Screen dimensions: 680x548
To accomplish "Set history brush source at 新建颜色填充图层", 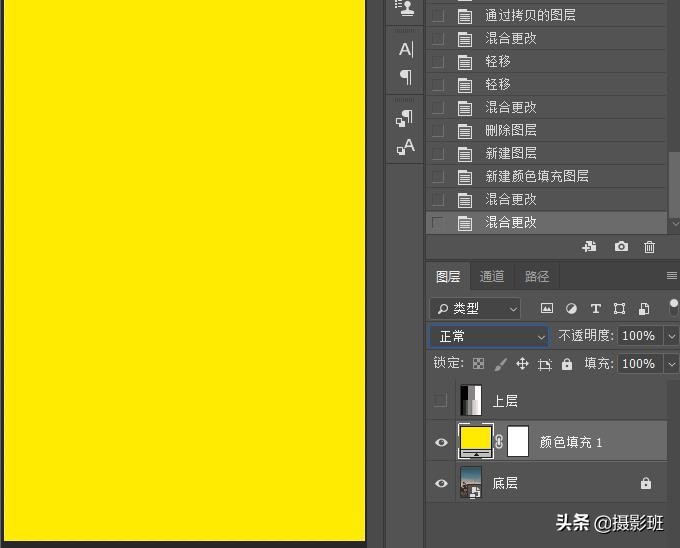I will 438,176.
